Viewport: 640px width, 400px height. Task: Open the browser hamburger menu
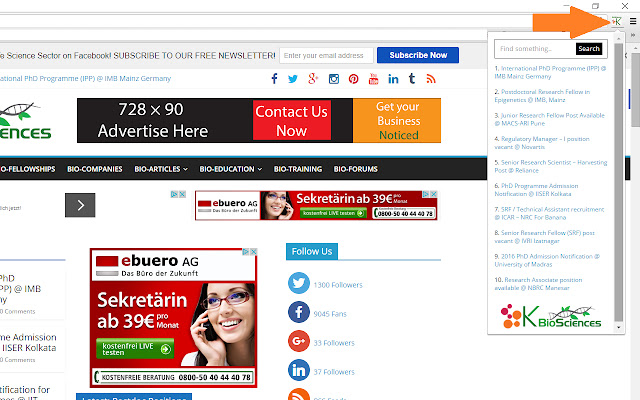(x=629, y=23)
